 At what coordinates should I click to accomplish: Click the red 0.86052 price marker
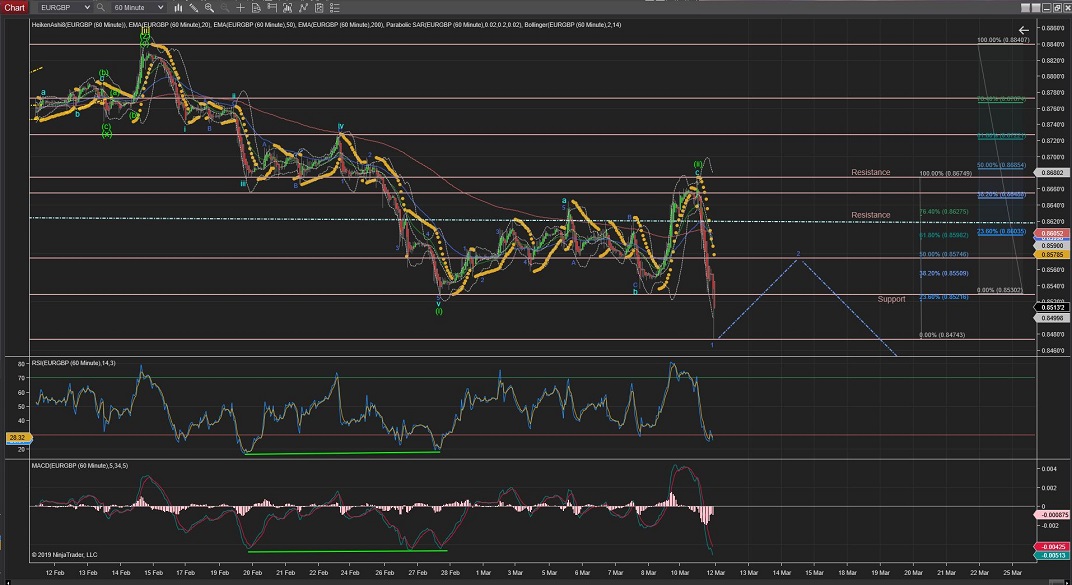1051,234
